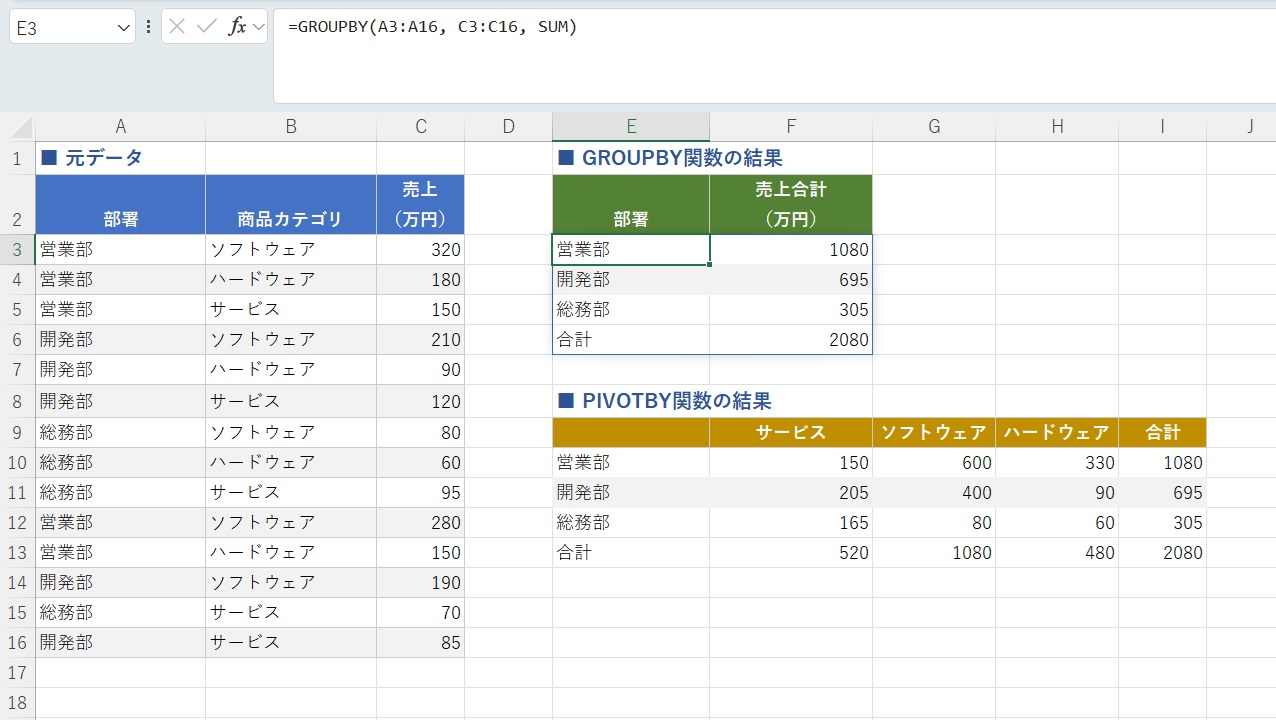Select the サービス column header in PIVOTBY results
The image size is (1276, 720).
pos(791,432)
